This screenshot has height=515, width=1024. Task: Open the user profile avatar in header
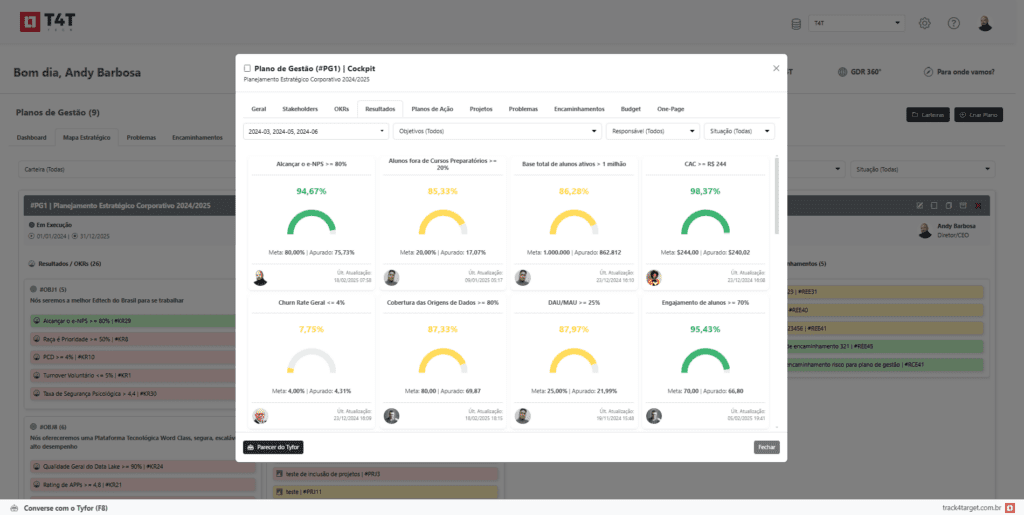984,23
